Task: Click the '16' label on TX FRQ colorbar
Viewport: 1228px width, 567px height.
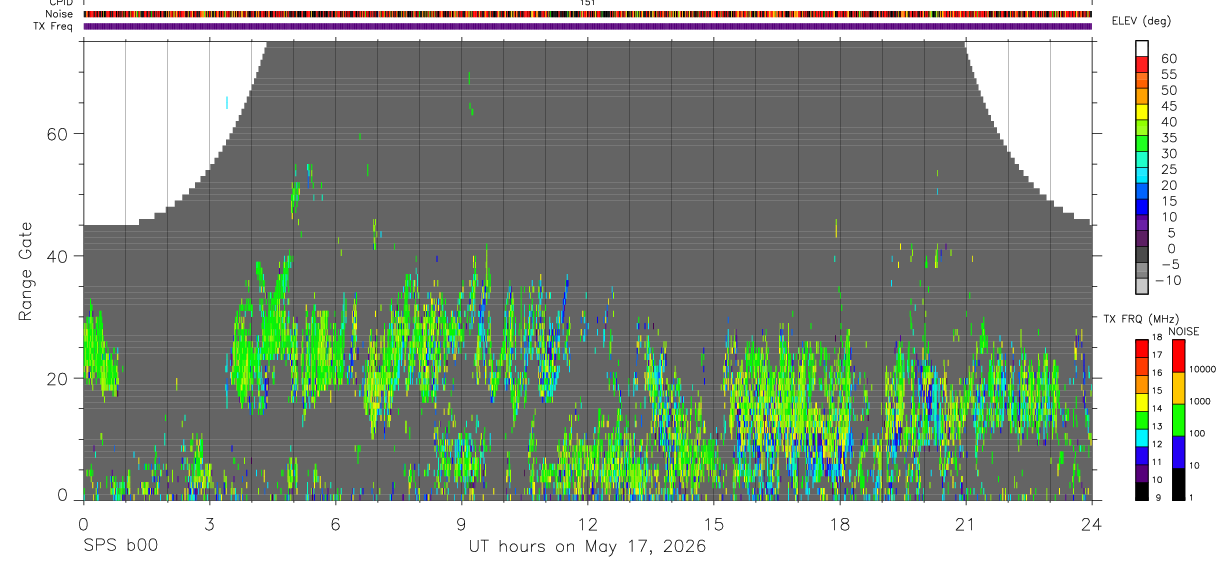Action: tap(1158, 373)
